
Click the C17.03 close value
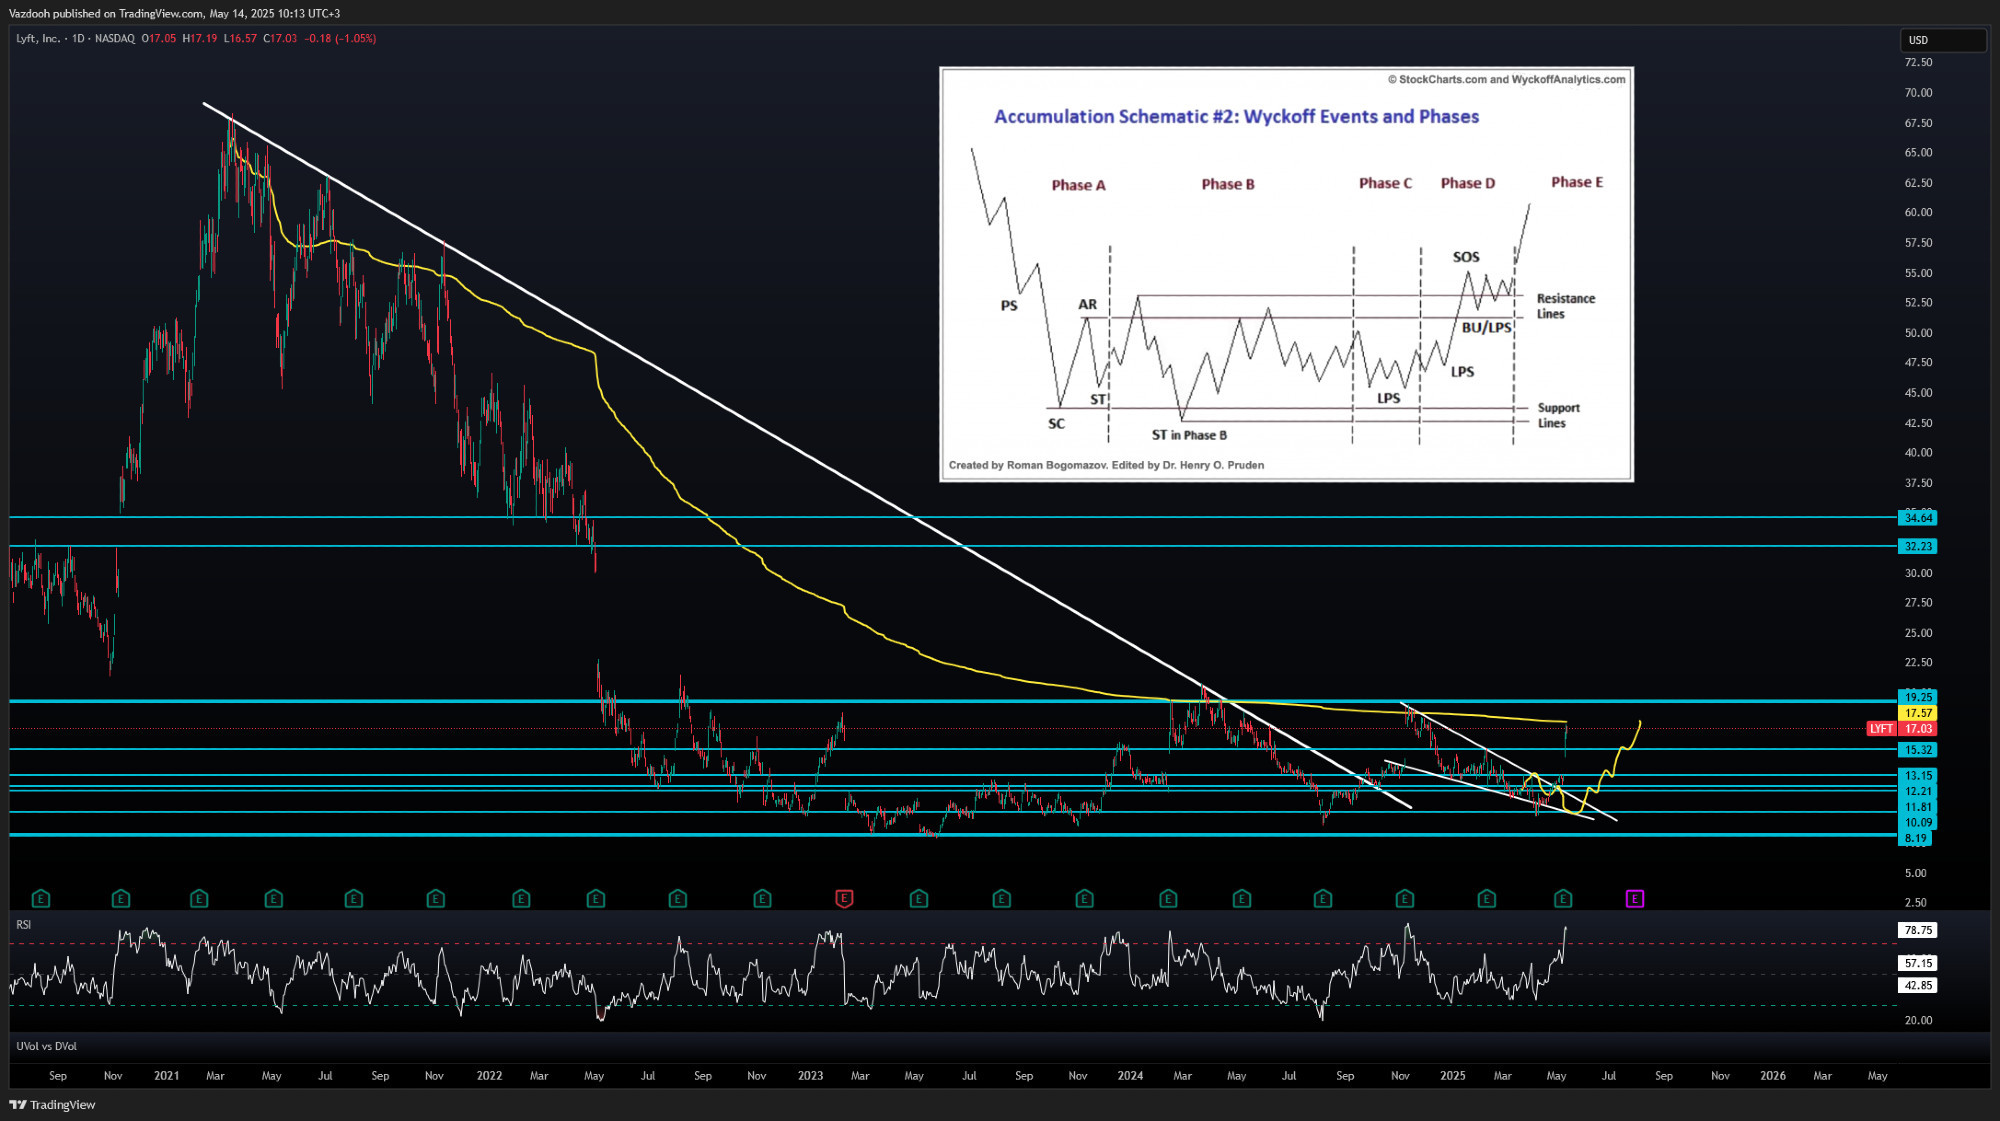coord(280,38)
